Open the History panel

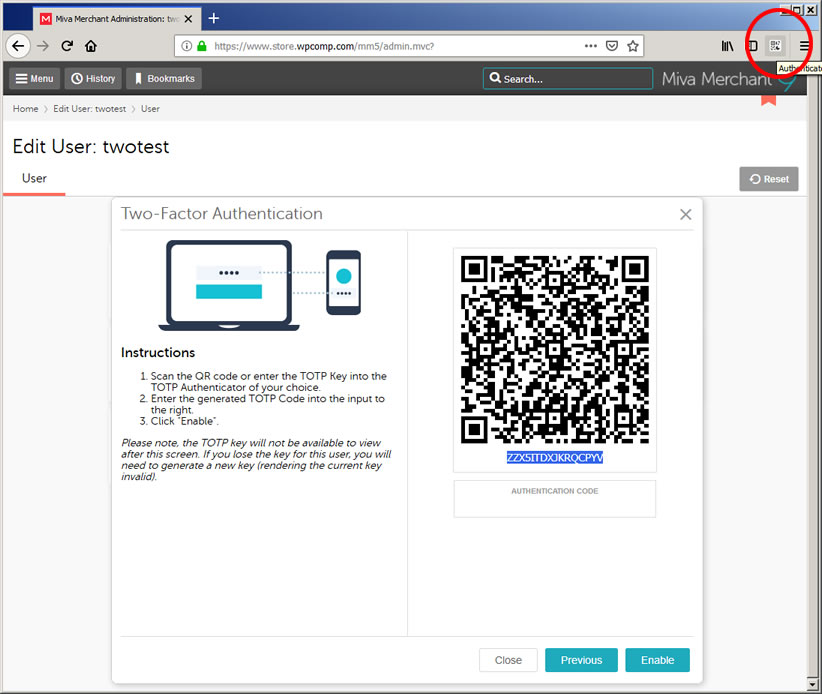(92, 79)
